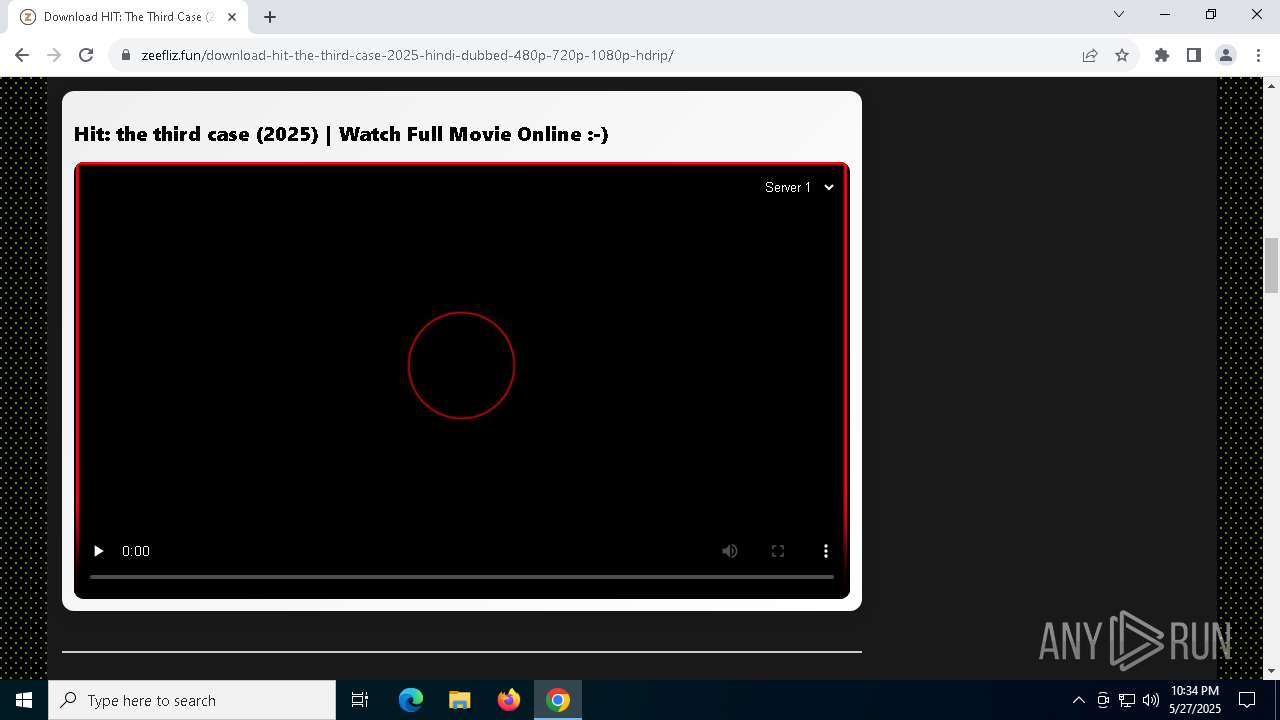Go back to the previous page
1280x720 pixels.
click(22, 55)
